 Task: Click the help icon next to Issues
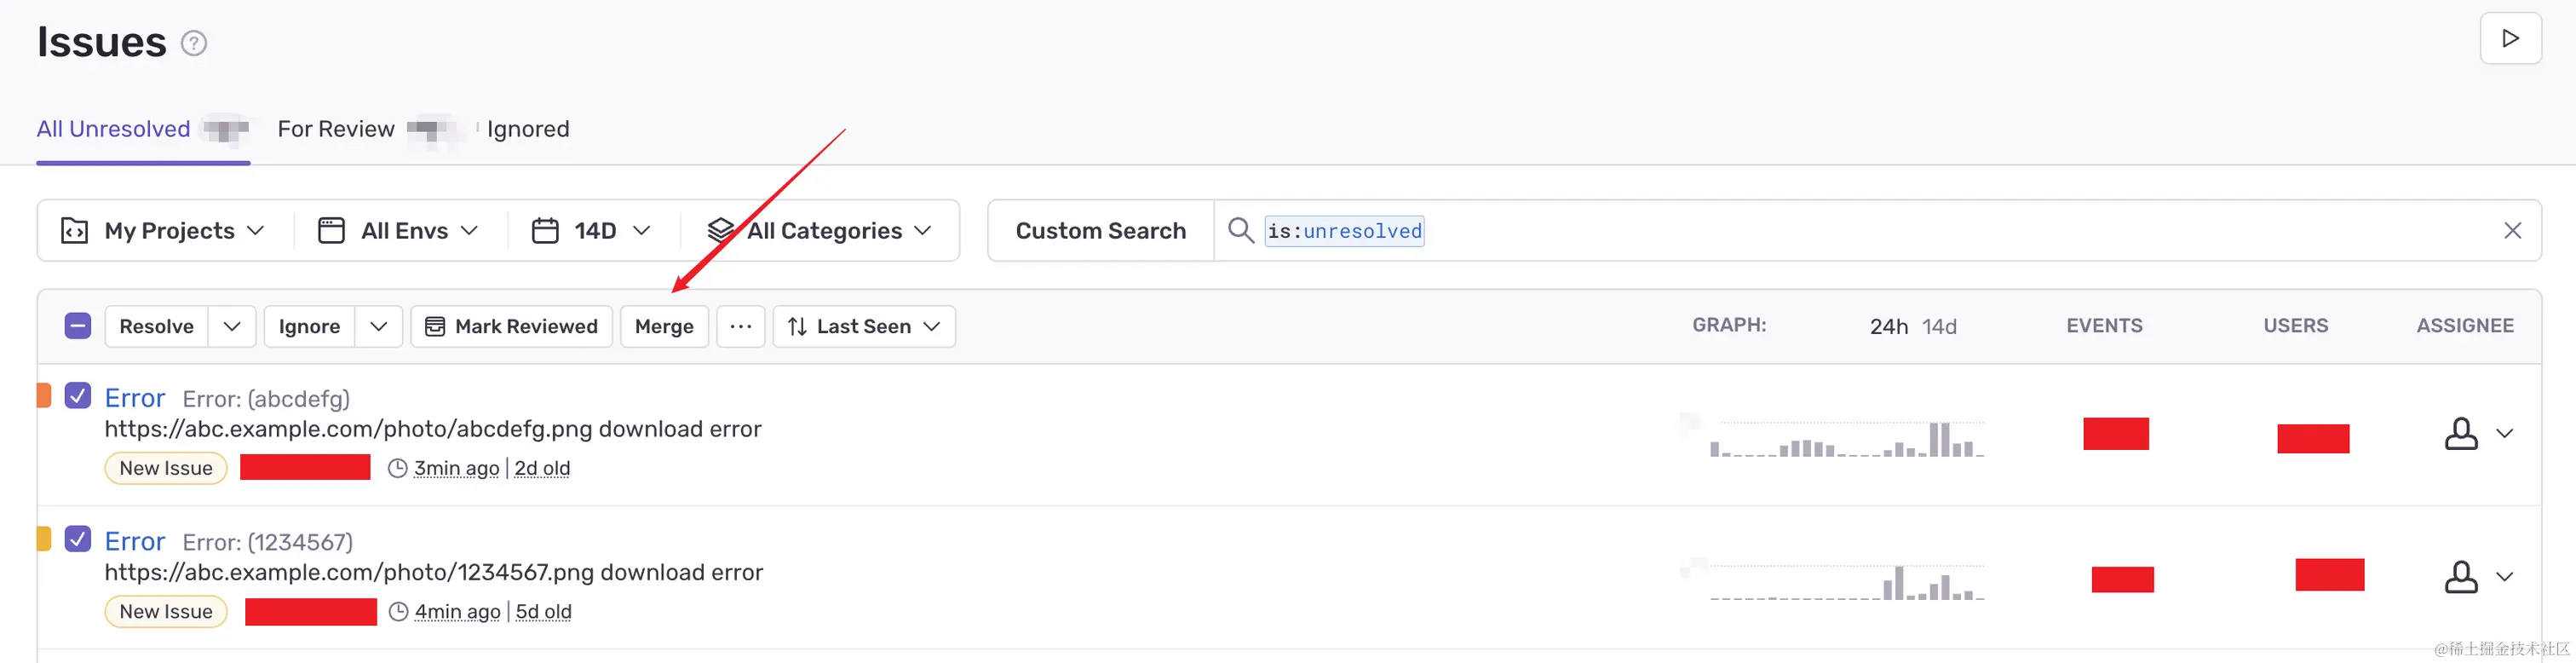(193, 43)
